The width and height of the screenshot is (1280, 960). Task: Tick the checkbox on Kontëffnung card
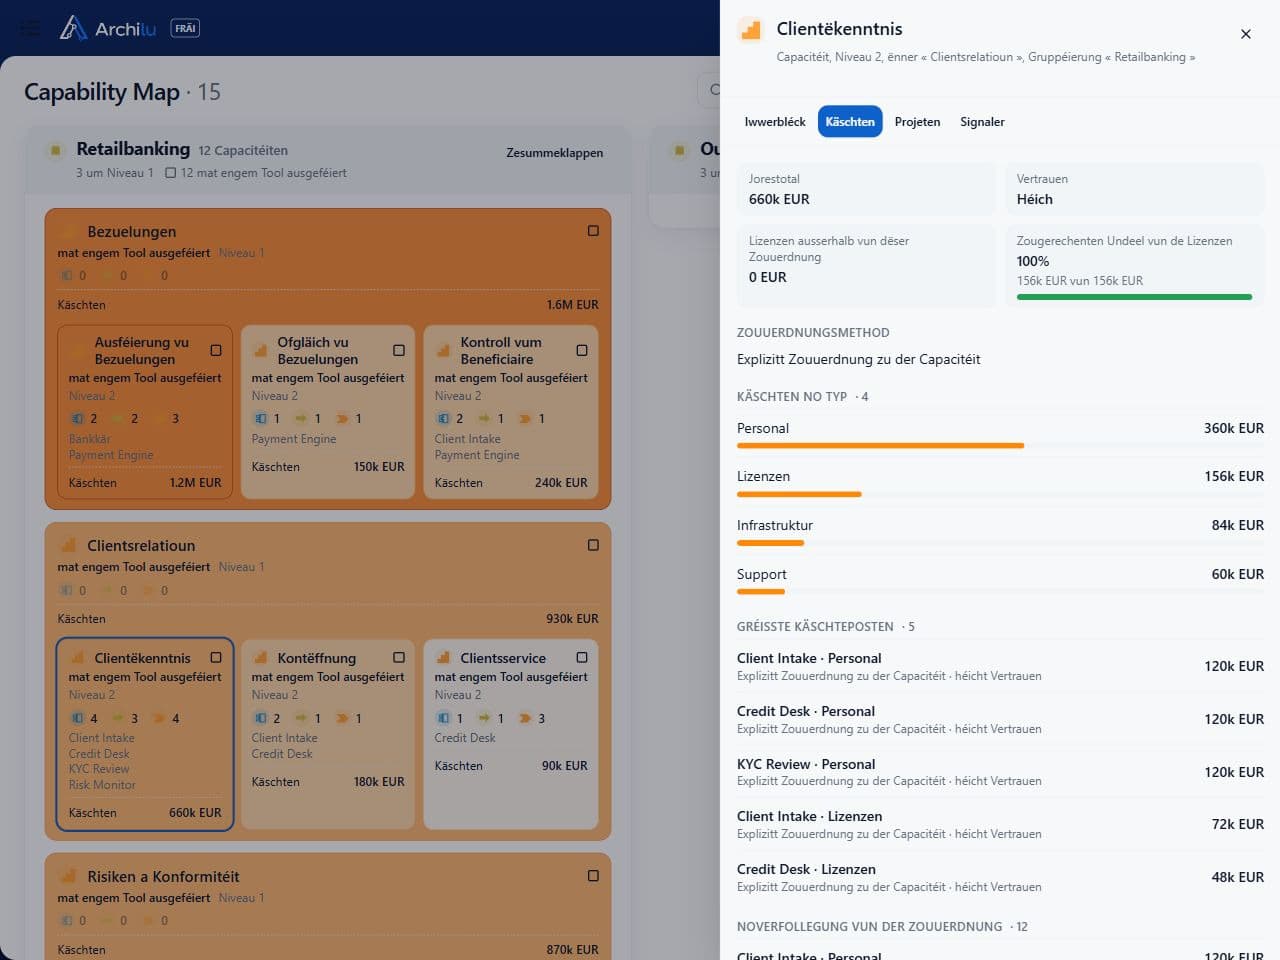pos(399,657)
